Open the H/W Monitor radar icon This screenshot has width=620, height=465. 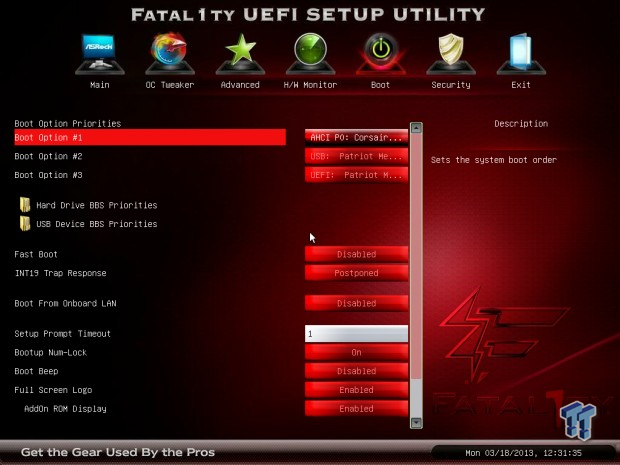pyautogui.click(x=310, y=54)
